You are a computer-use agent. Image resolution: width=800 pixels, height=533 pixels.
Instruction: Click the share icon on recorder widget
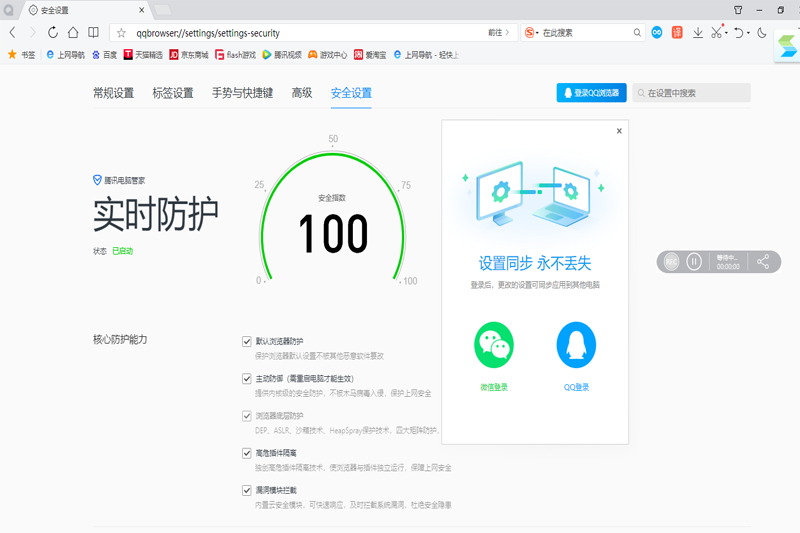[763, 261]
